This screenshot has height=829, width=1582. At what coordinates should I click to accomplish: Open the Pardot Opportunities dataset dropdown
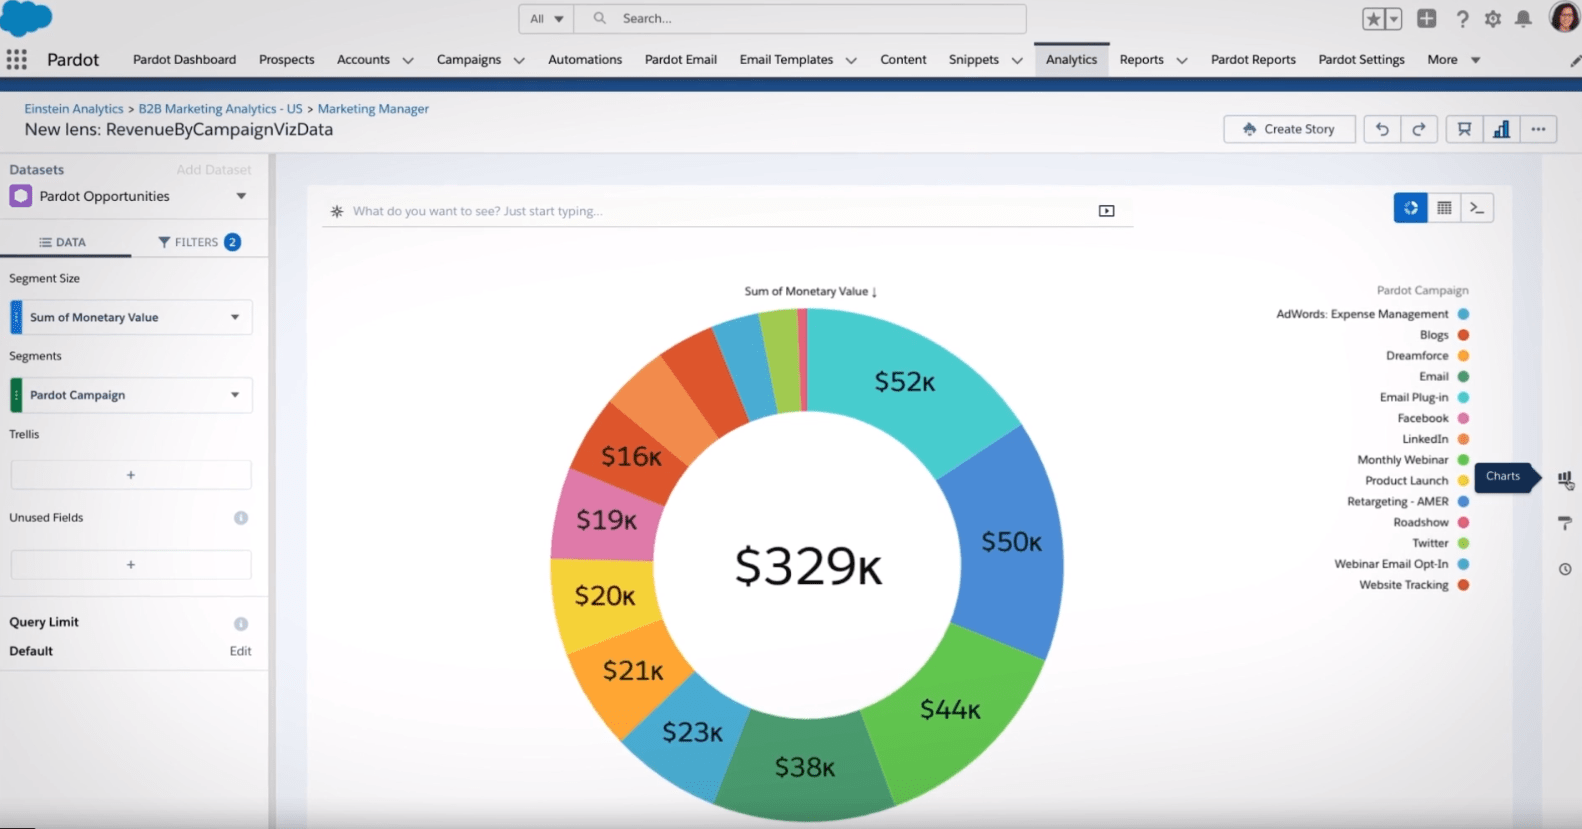[241, 196]
